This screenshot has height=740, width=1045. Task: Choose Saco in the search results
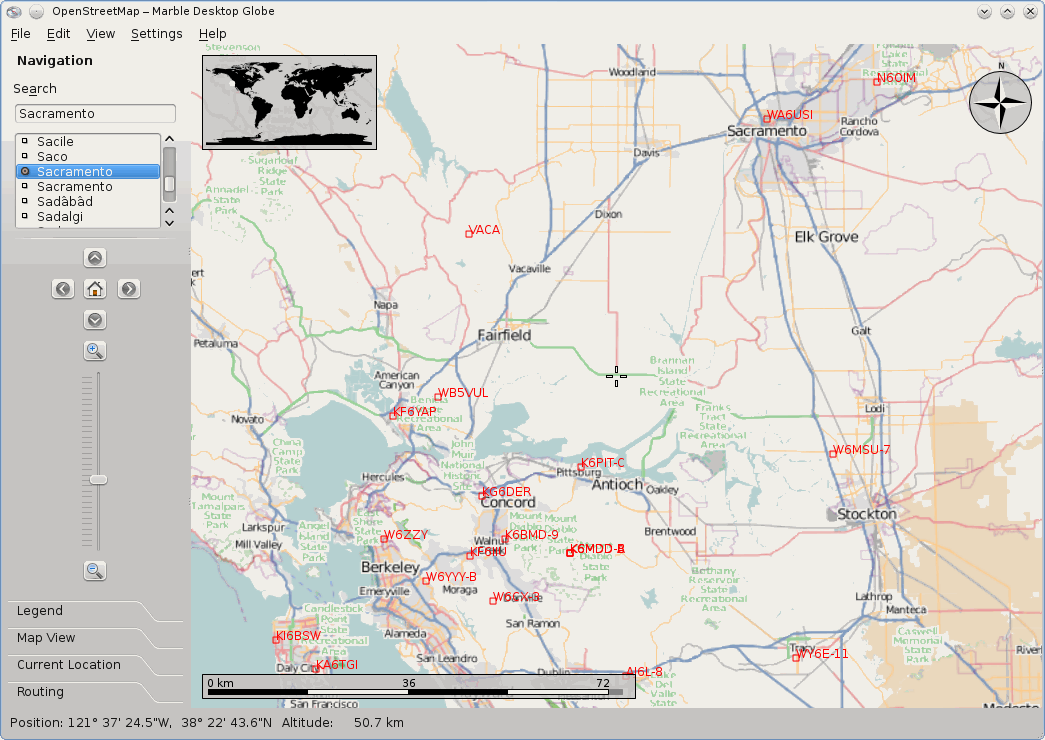(x=88, y=157)
